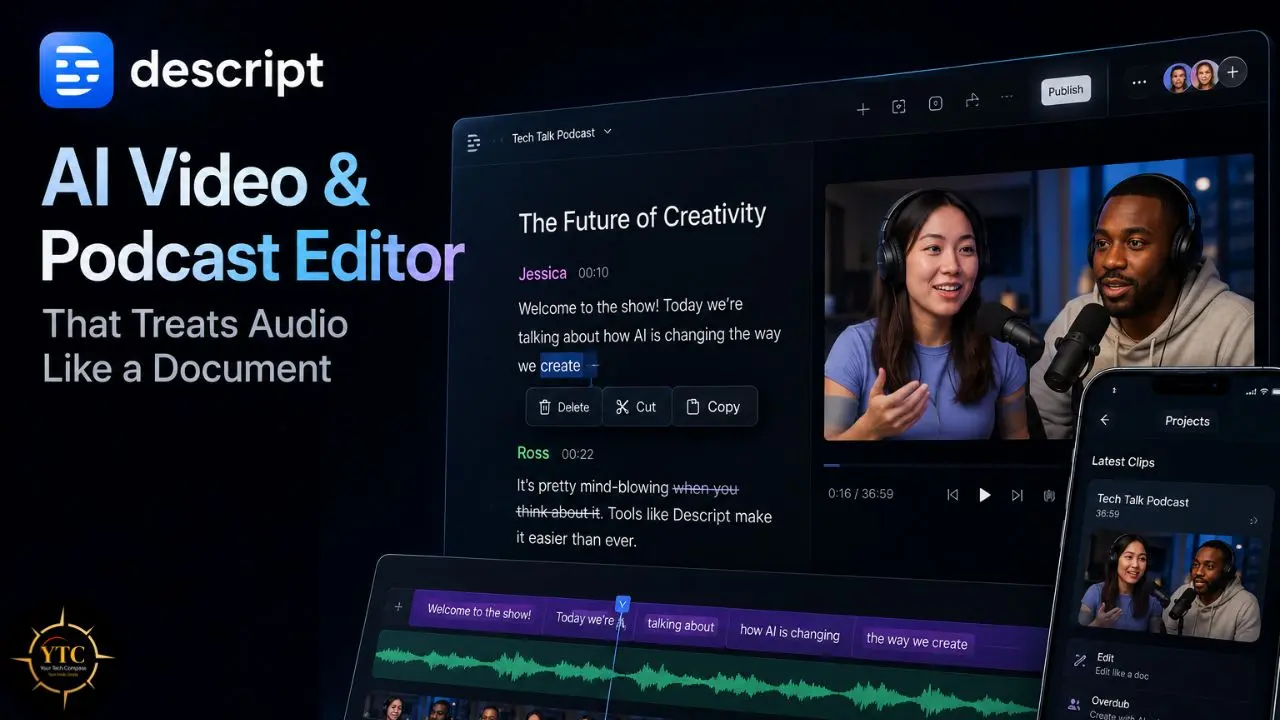Click the timestamp 00:10 next to Jessica
The width and height of the screenshot is (1280, 720).
click(x=593, y=272)
